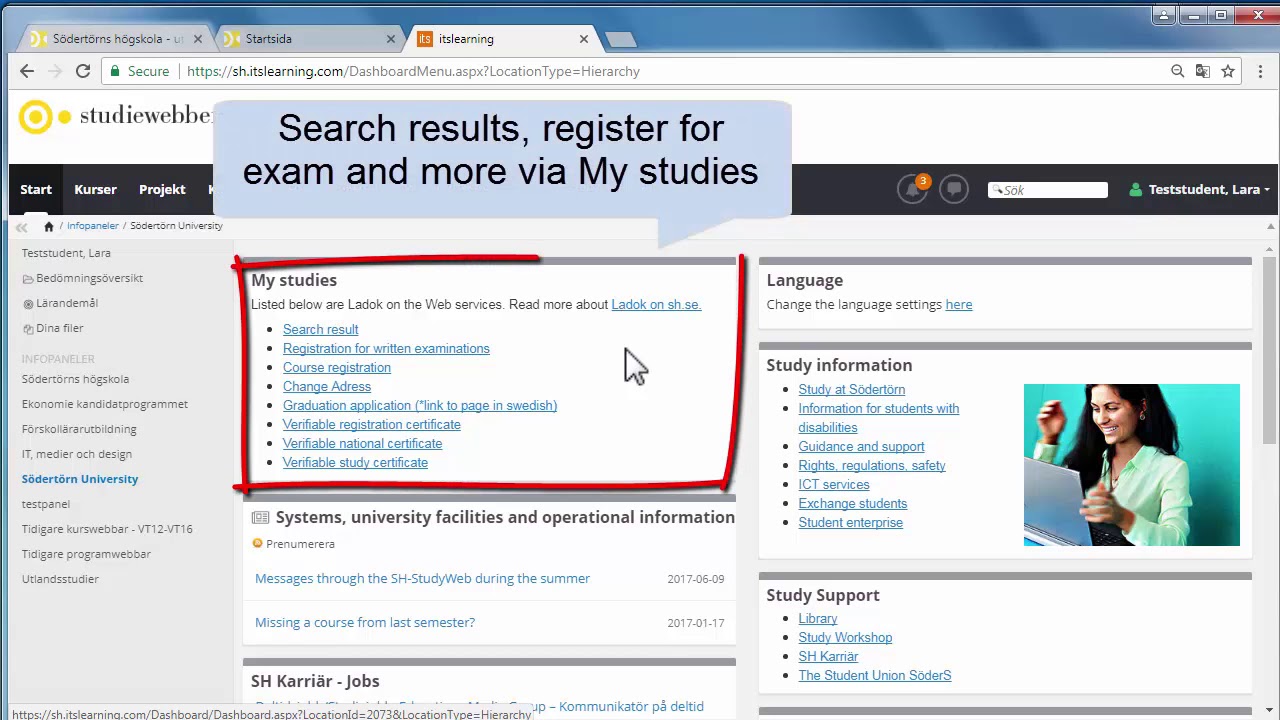
Task: Open Rights, regulations, safety link
Action: pos(871,465)
